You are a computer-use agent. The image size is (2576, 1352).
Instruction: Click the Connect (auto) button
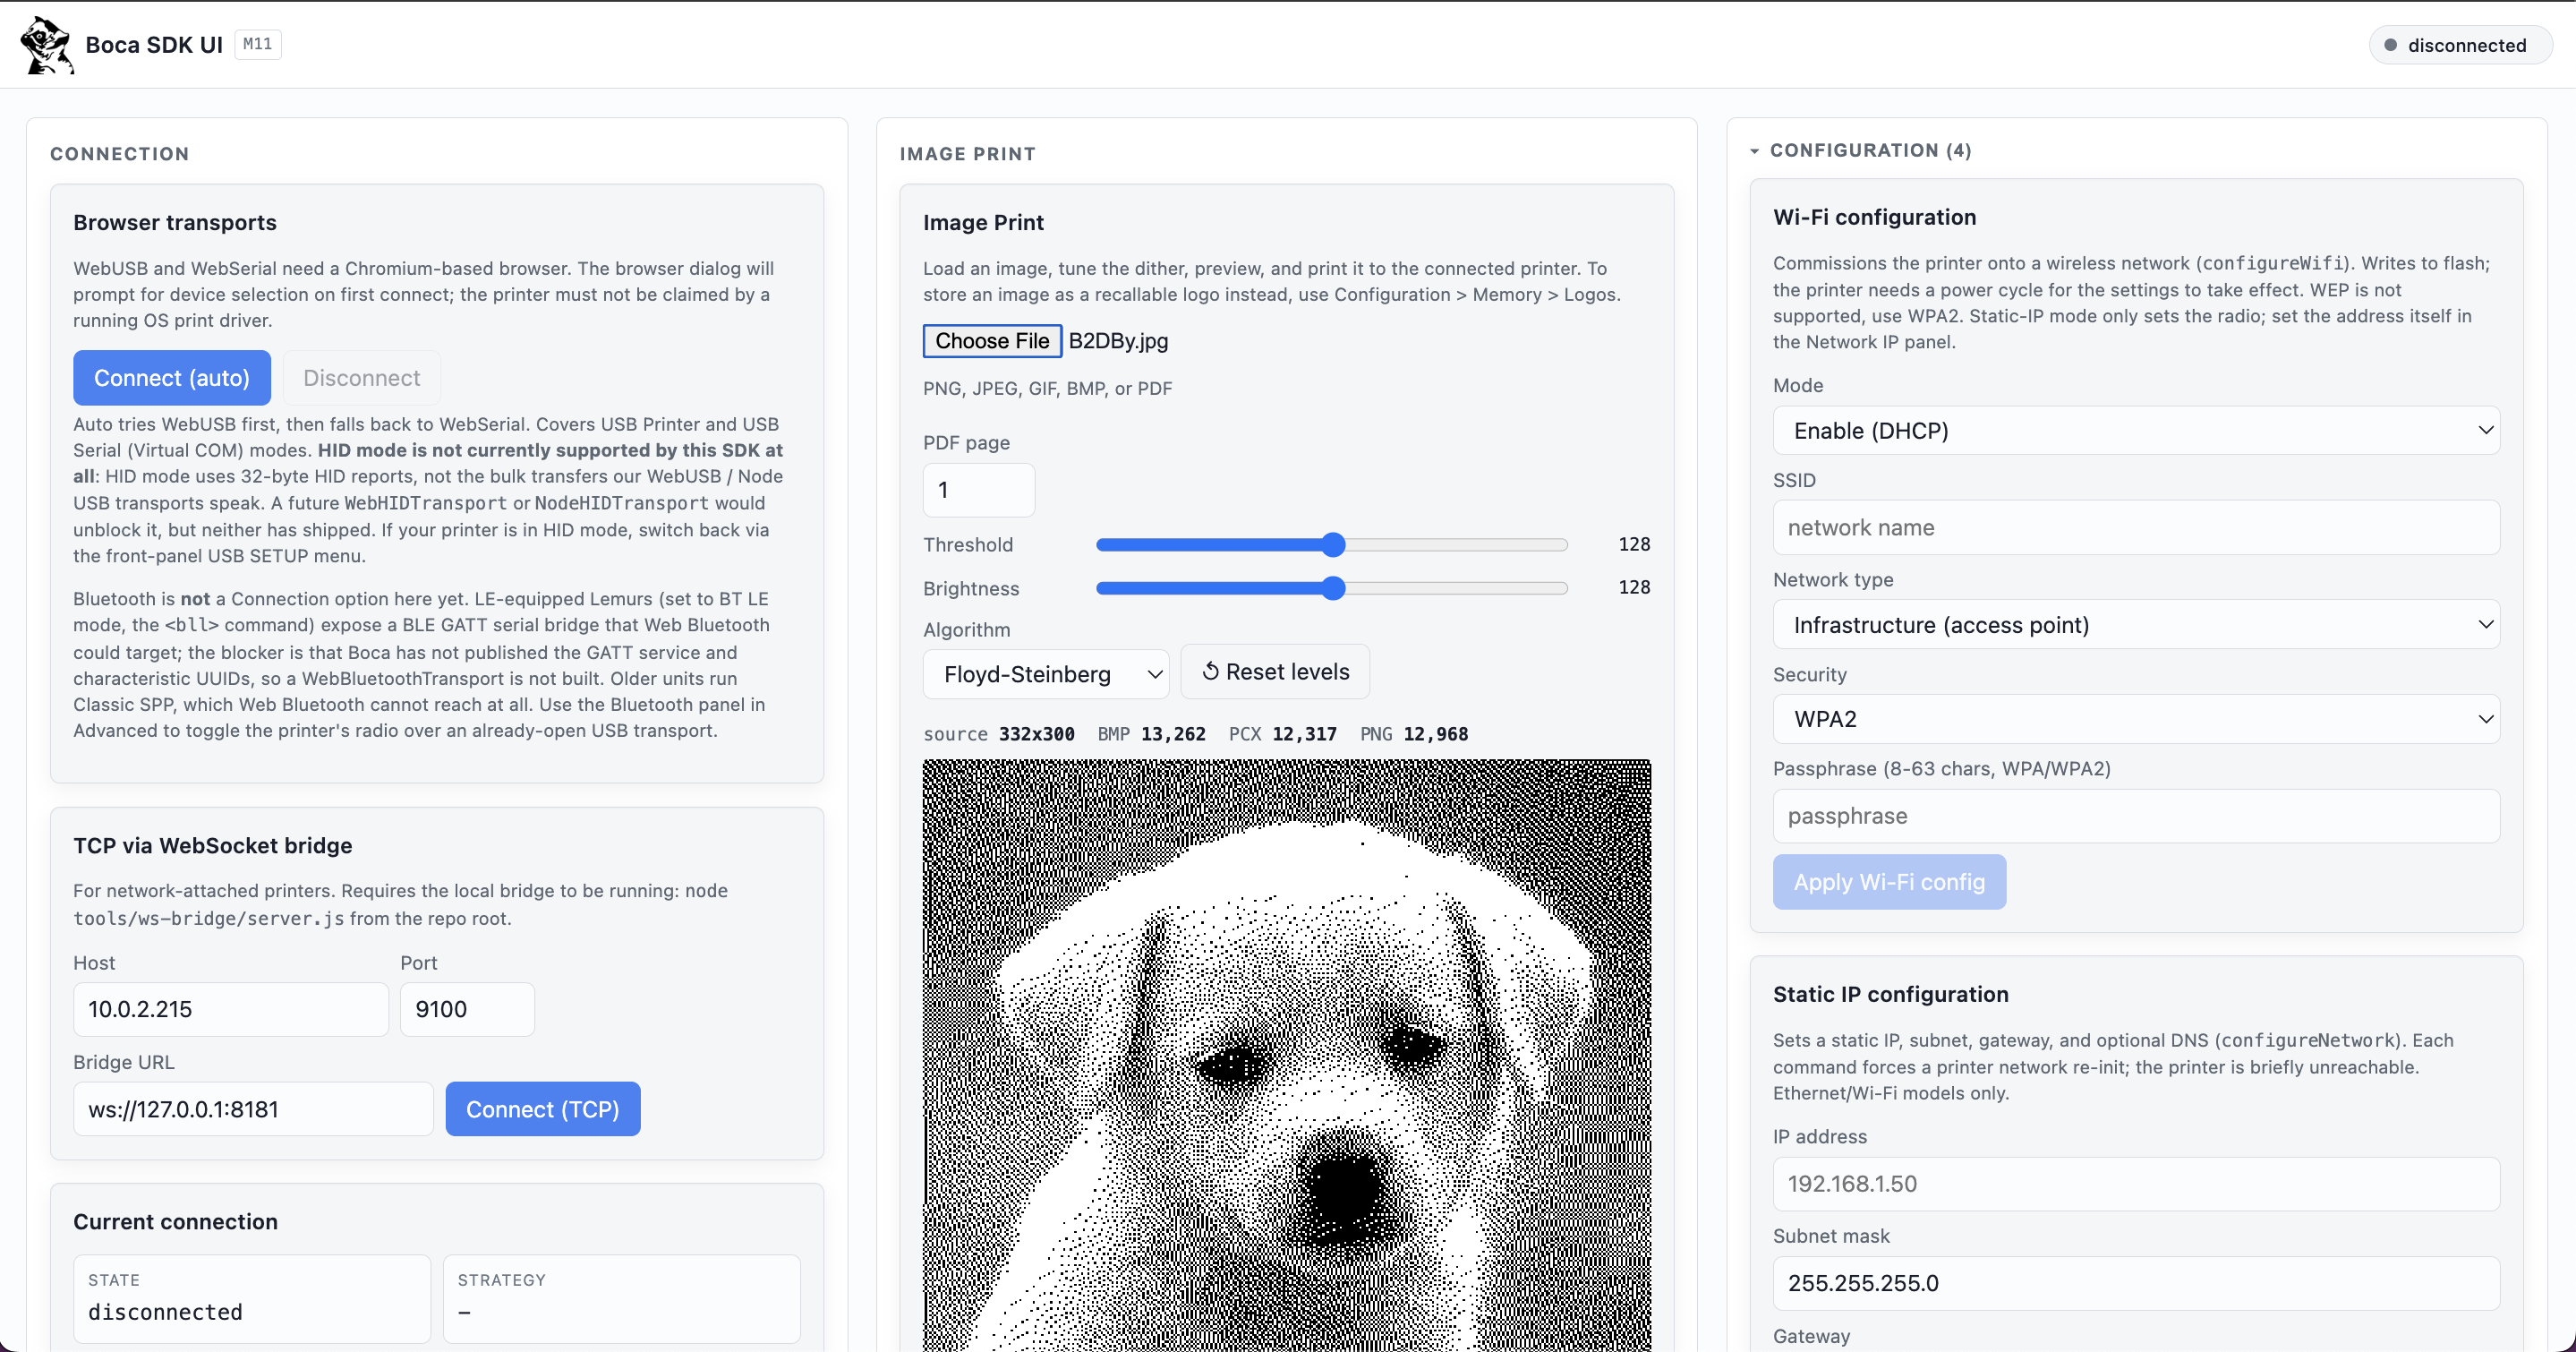pos(172,378)
